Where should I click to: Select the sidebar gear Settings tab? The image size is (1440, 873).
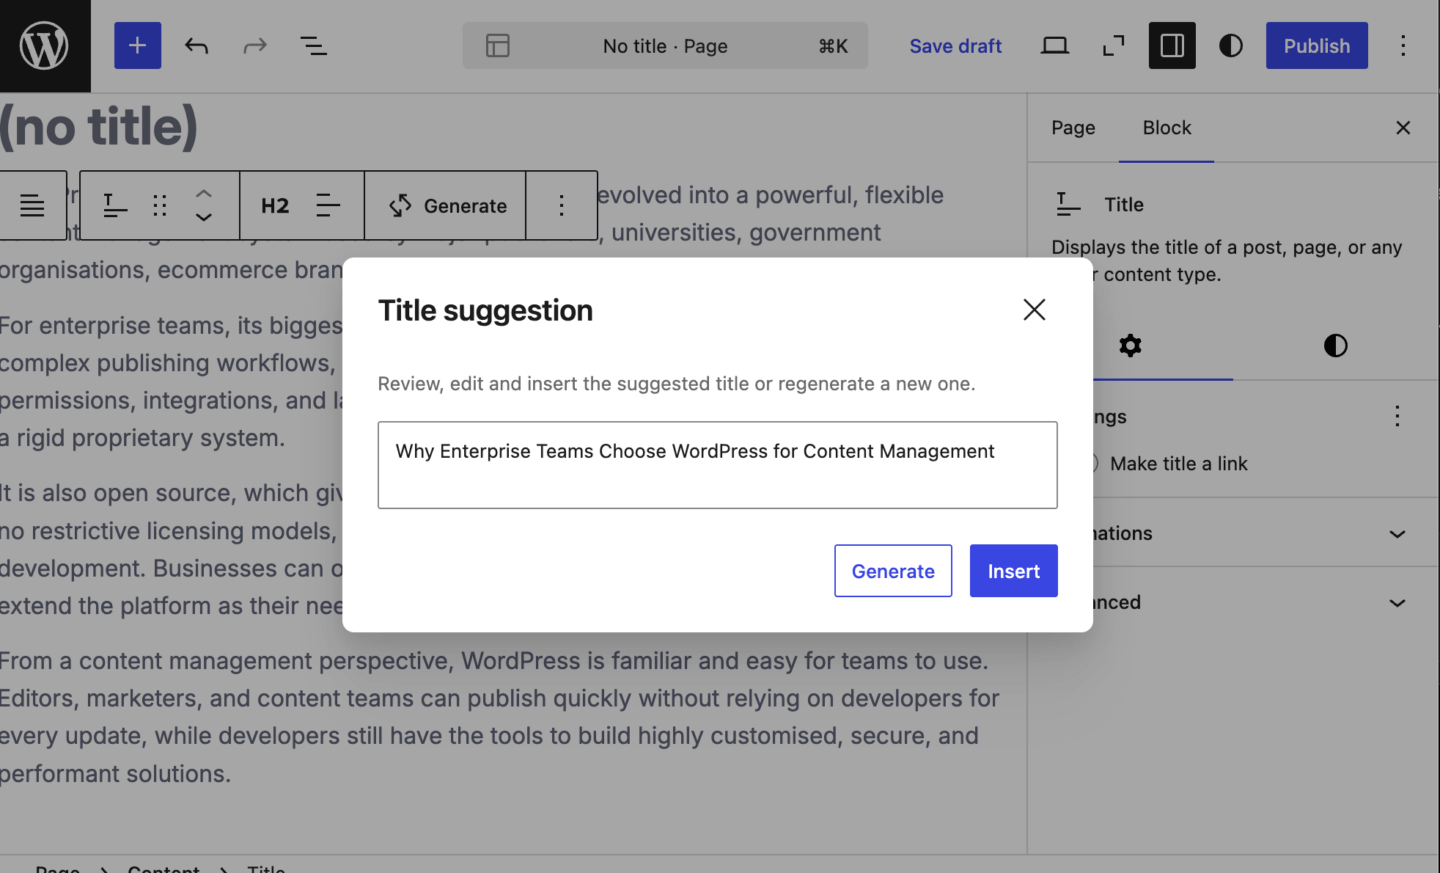point(1130,346)
